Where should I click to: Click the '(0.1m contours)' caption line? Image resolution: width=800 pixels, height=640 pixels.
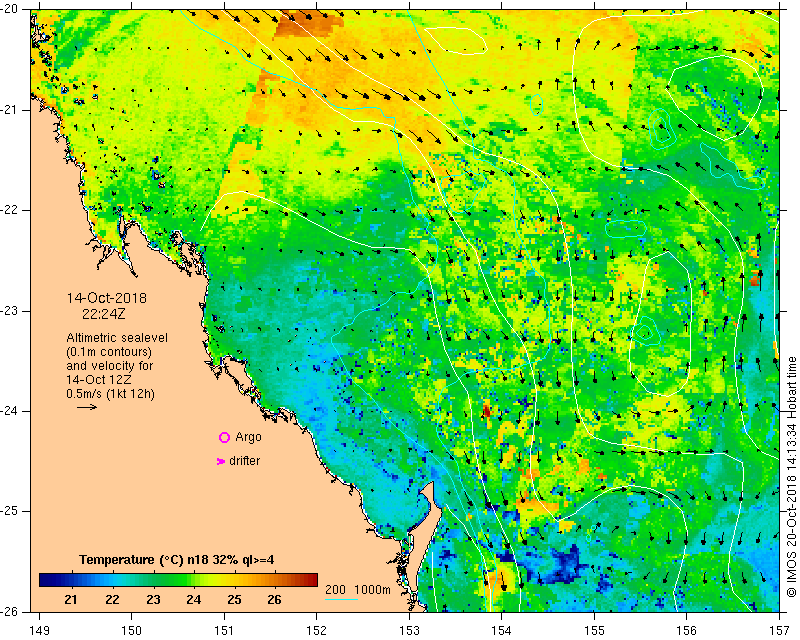click(109, 352)
